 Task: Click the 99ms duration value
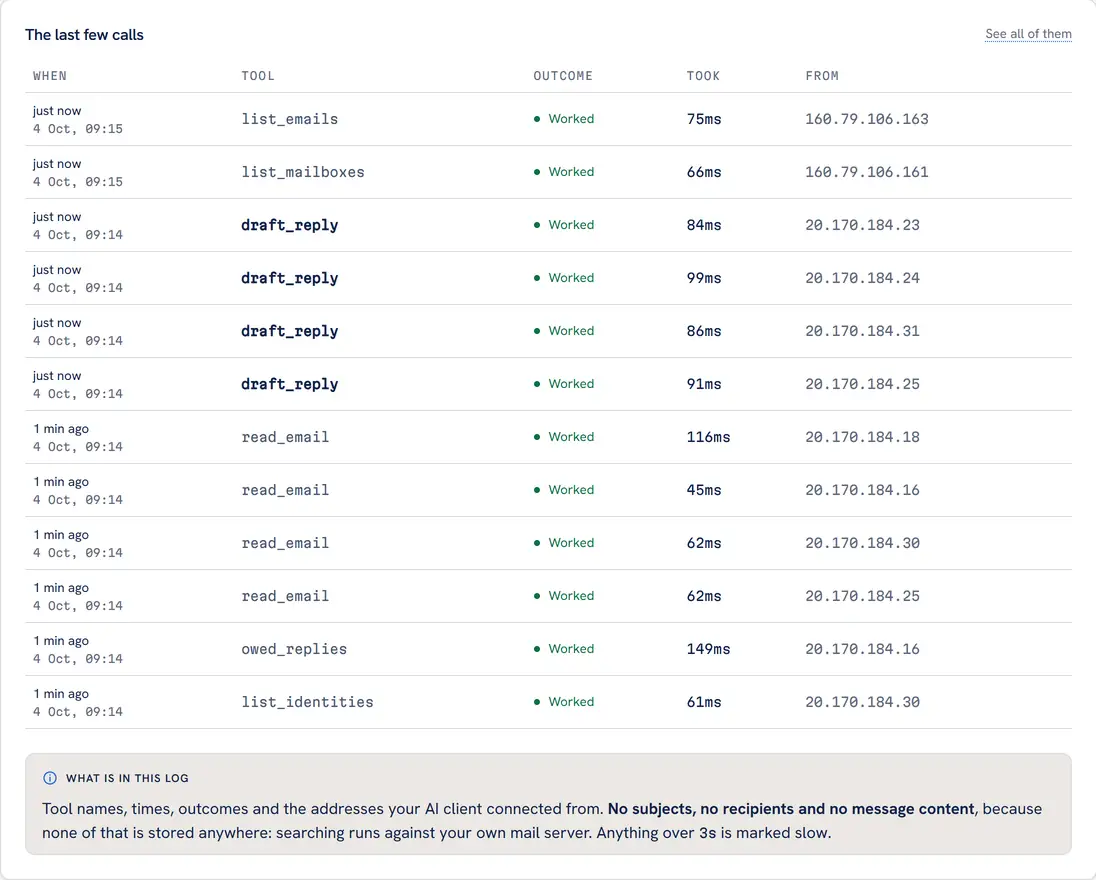tap(703, 278)
